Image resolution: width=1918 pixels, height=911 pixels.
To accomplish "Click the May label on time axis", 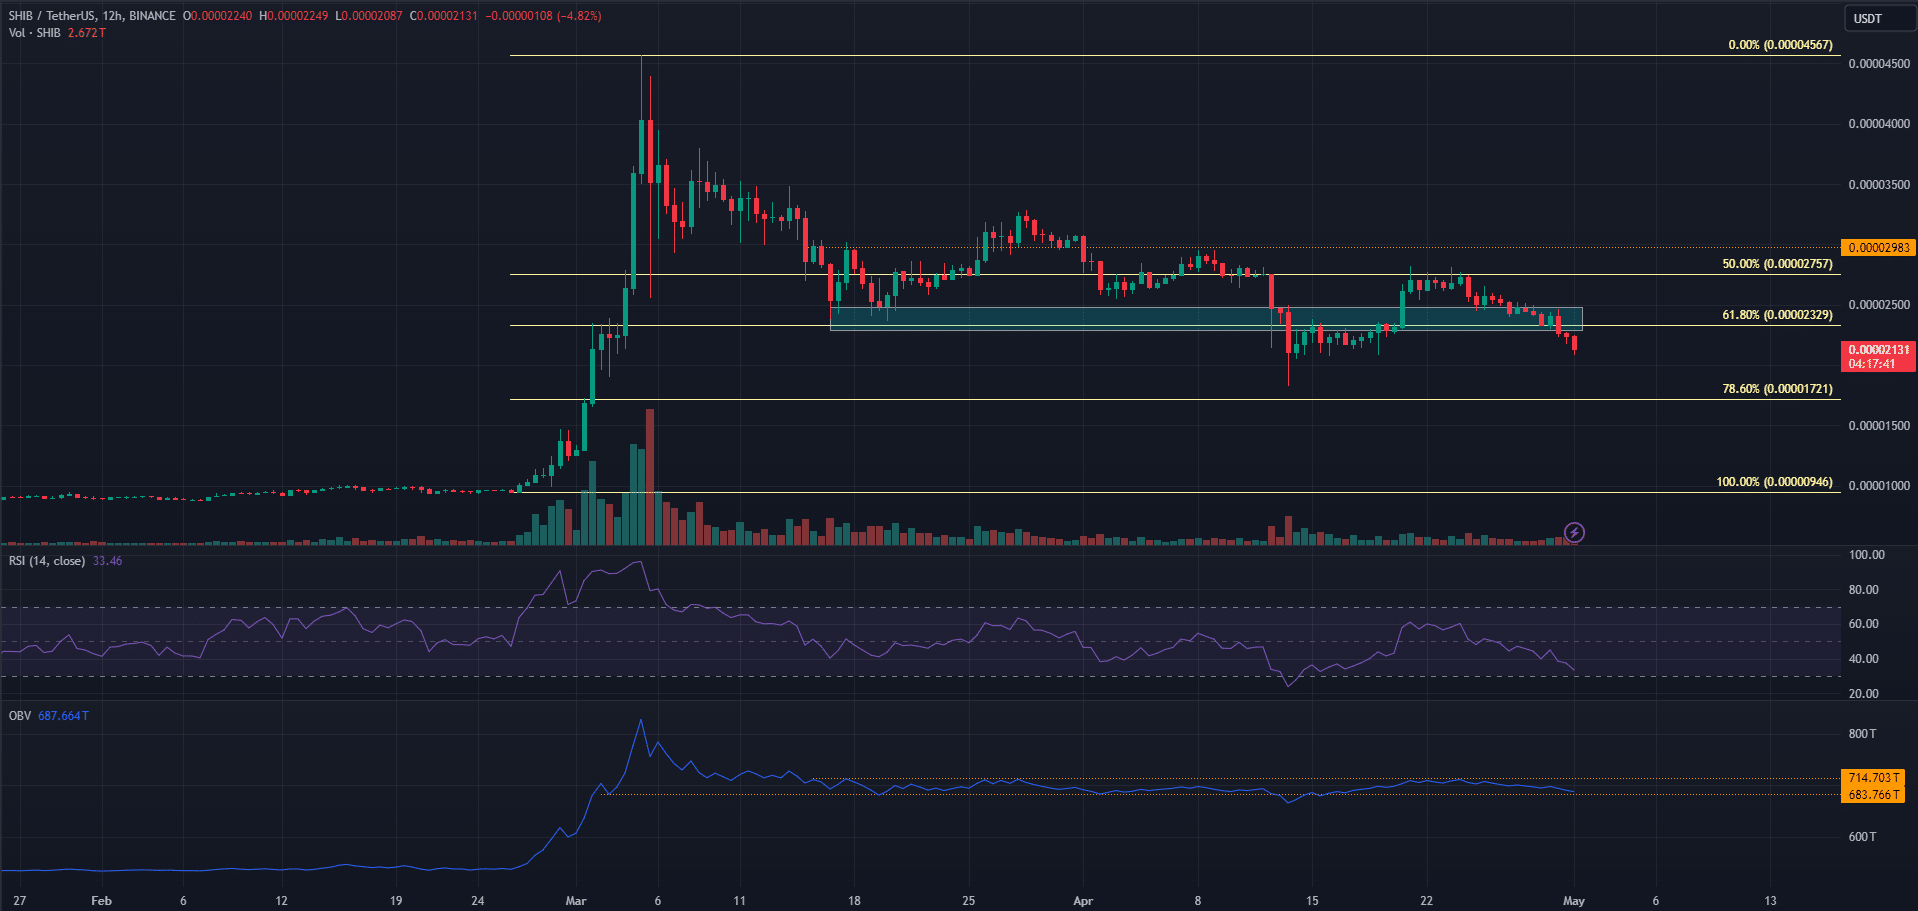I will 1574,901.
